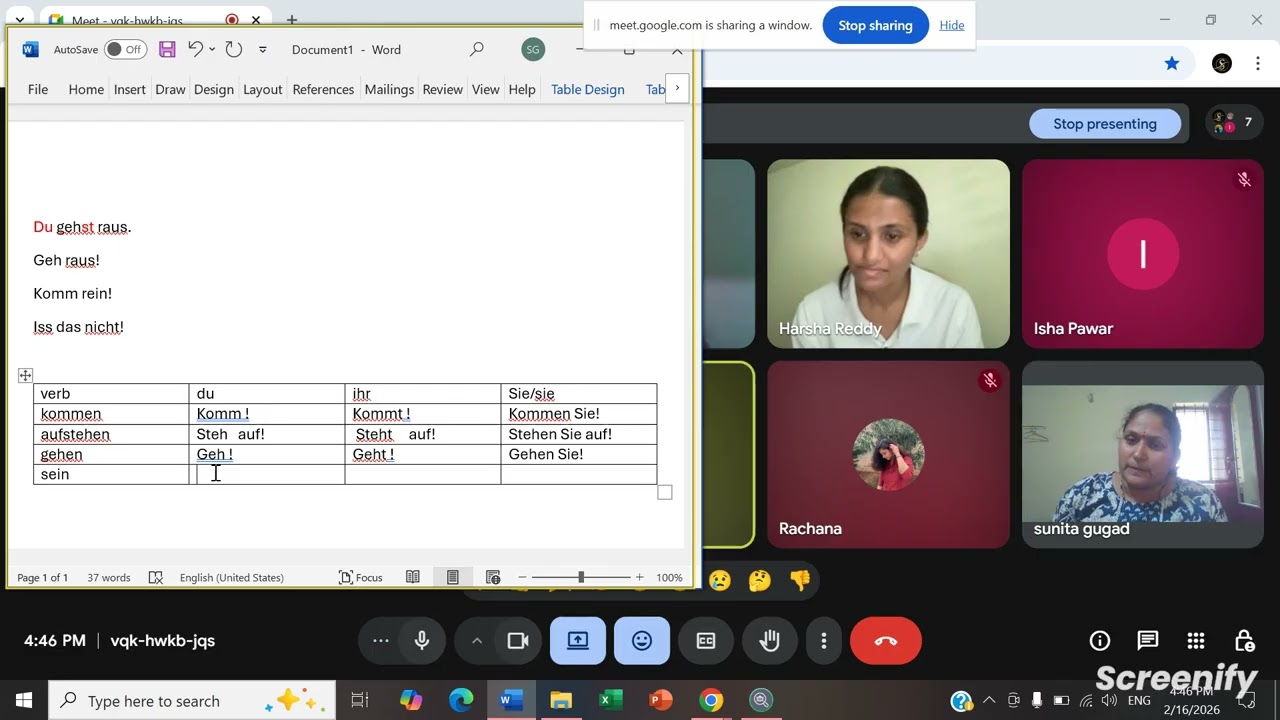Toggle the Meet reactions smiley button
Viewport: 1280px width, 720px height.
point(642,641)
